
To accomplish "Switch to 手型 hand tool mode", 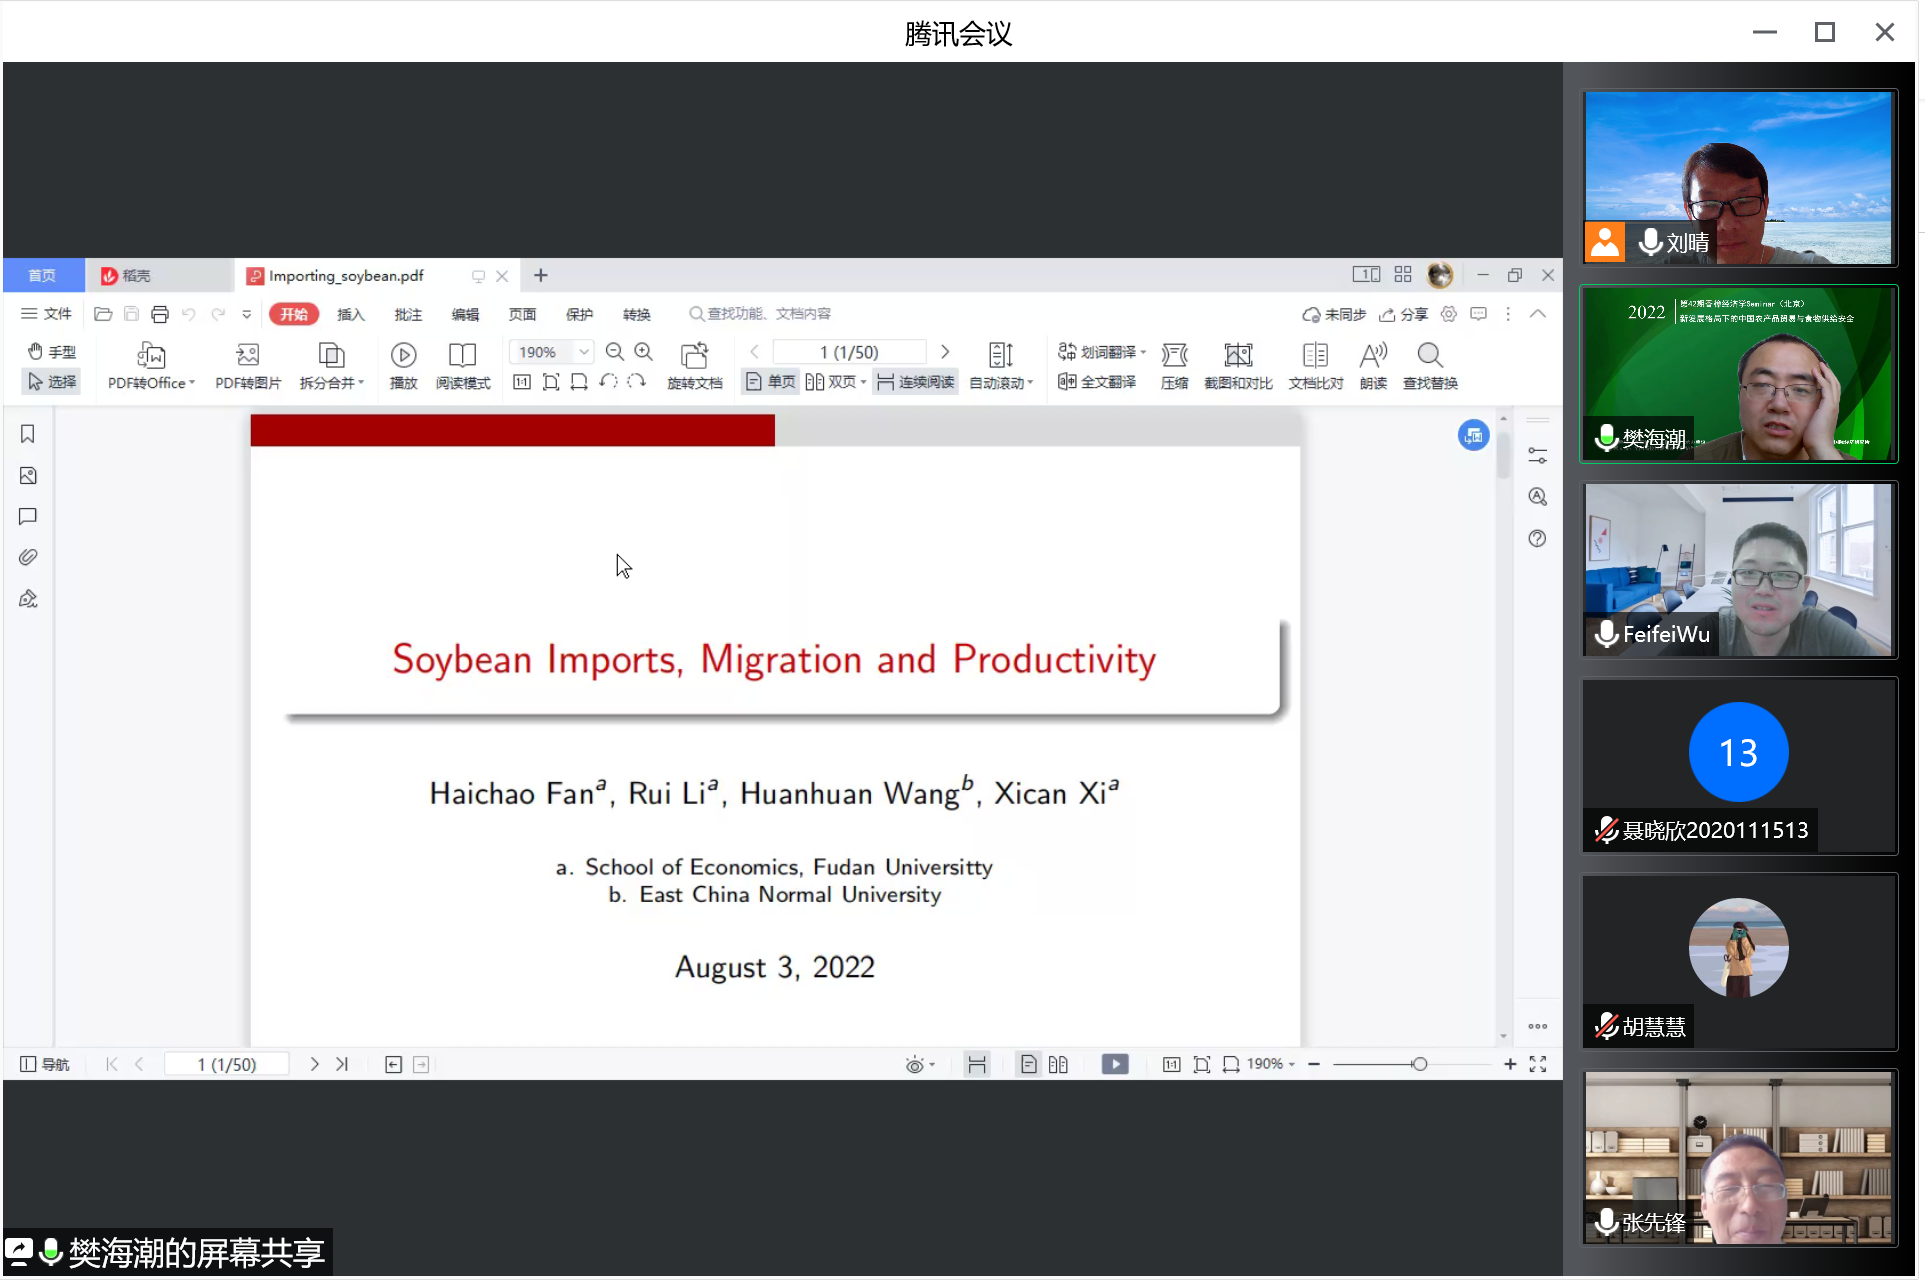I will [x=52, y=352].
